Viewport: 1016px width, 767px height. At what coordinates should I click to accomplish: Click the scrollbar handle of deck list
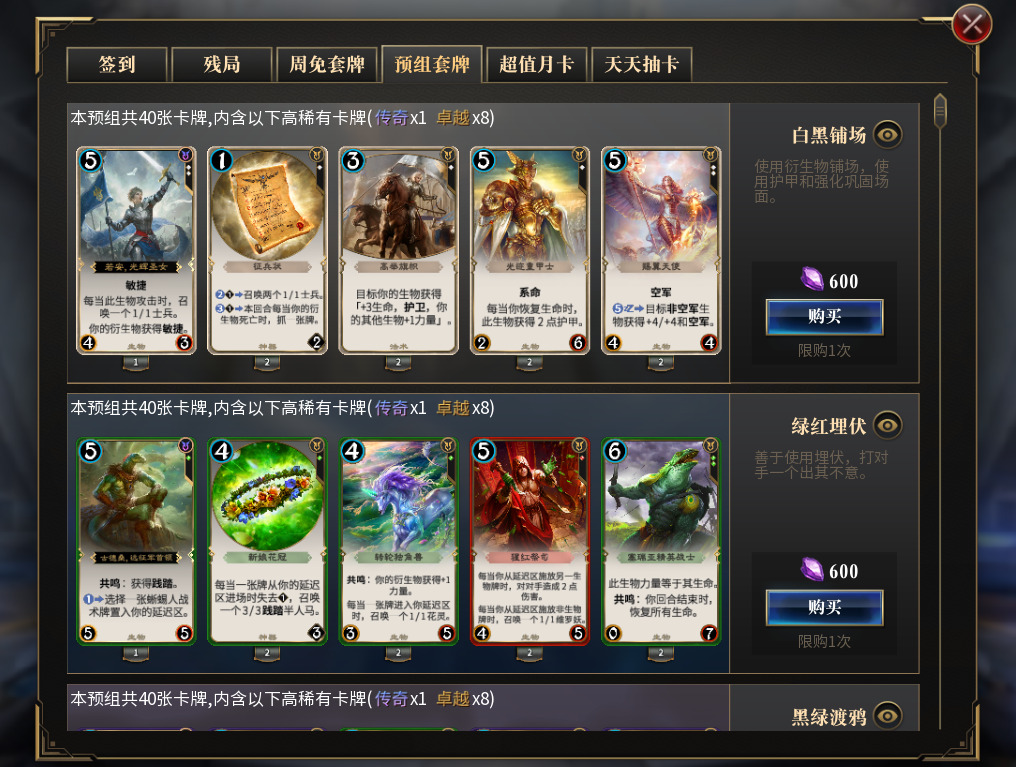pos(940,111)
